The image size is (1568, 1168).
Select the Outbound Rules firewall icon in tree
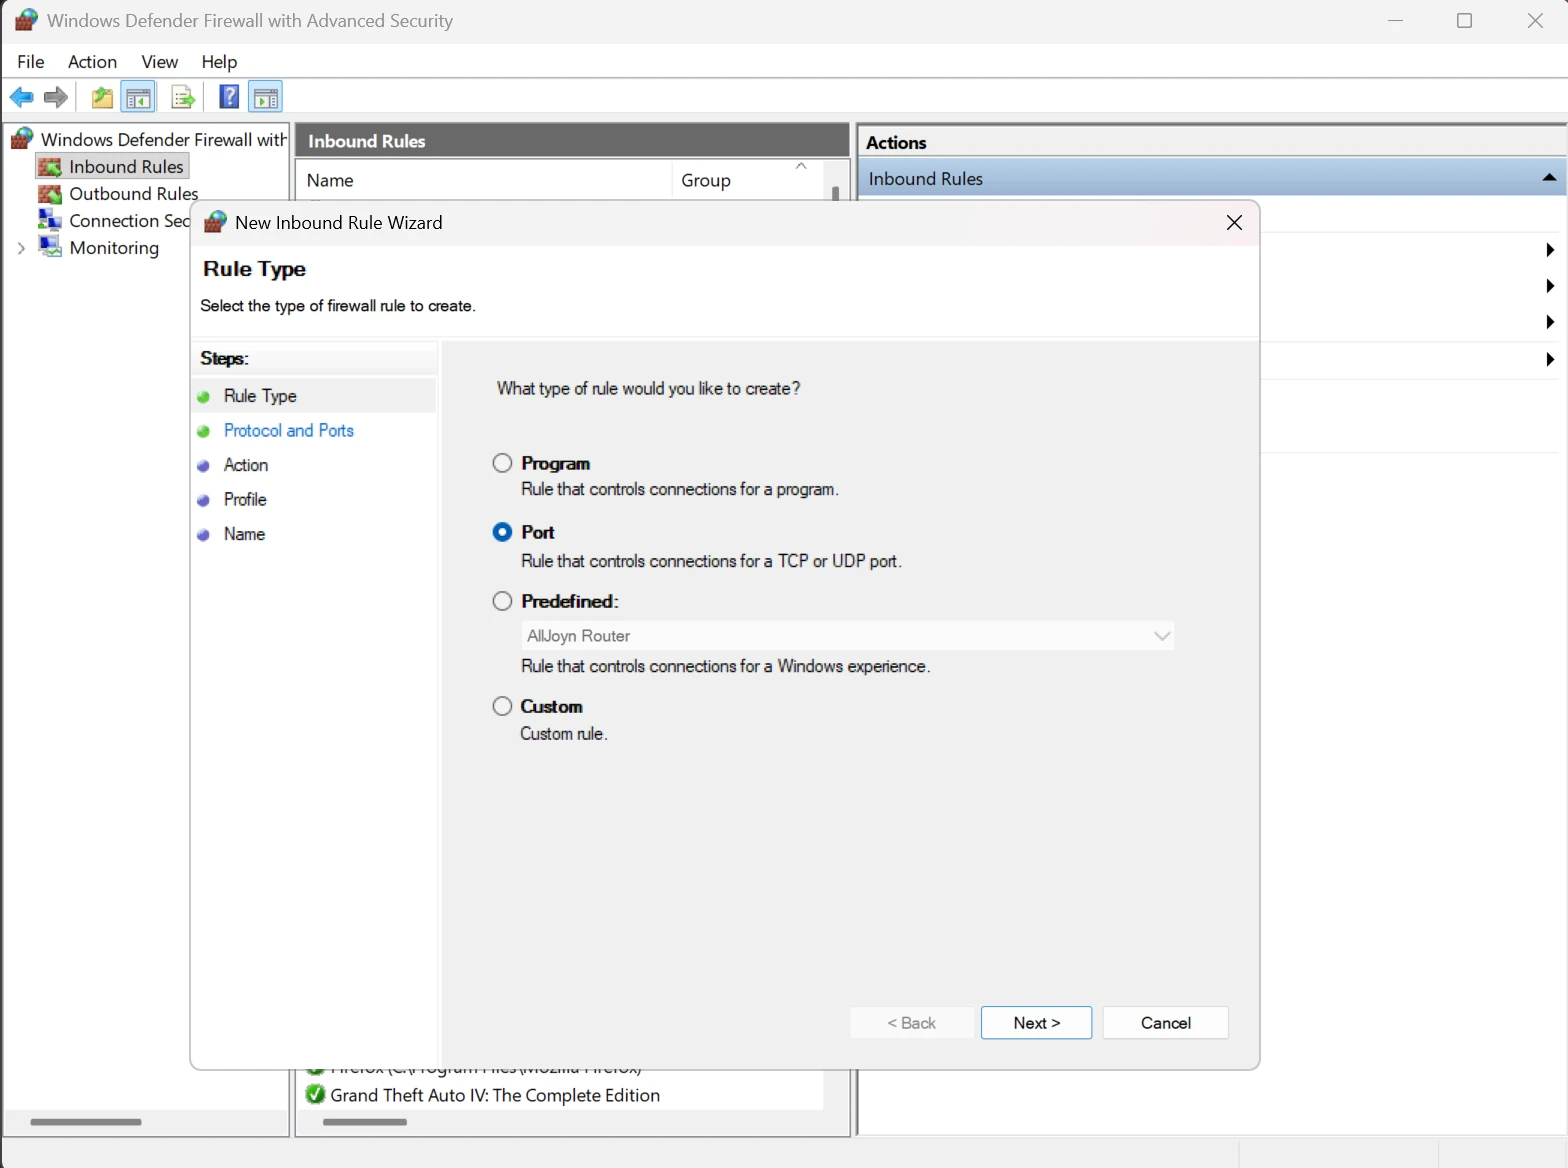(50, 194)
